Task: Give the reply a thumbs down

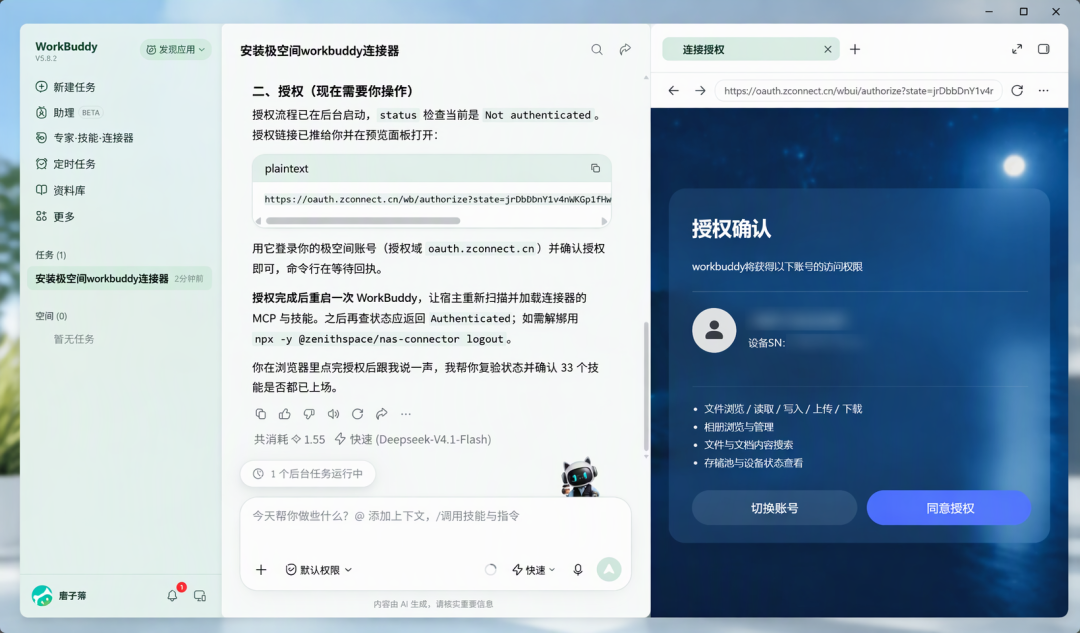Action: (309, 414)
